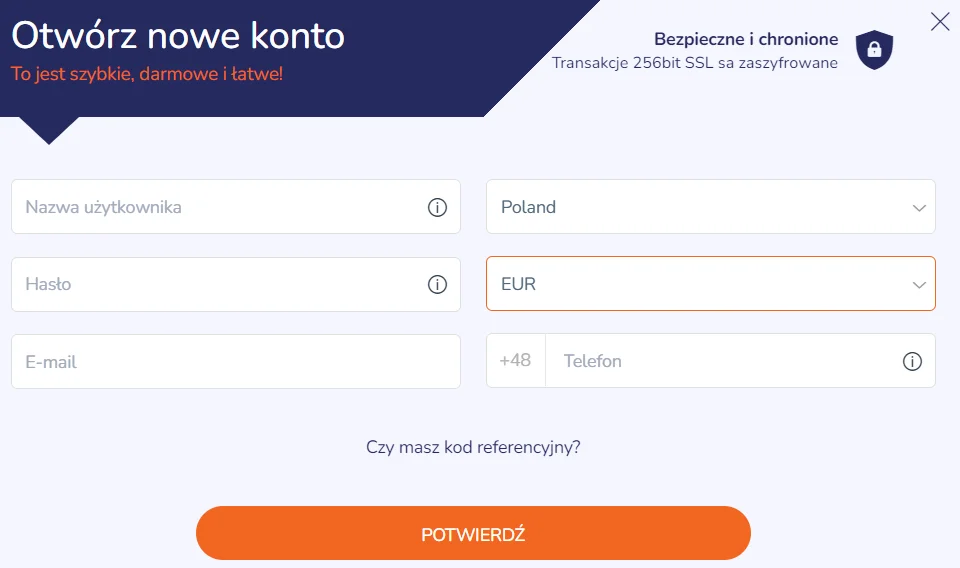The image size is (960, 568).
Task: Open the Poland country dropdown
Action: [x=700, y=207]
